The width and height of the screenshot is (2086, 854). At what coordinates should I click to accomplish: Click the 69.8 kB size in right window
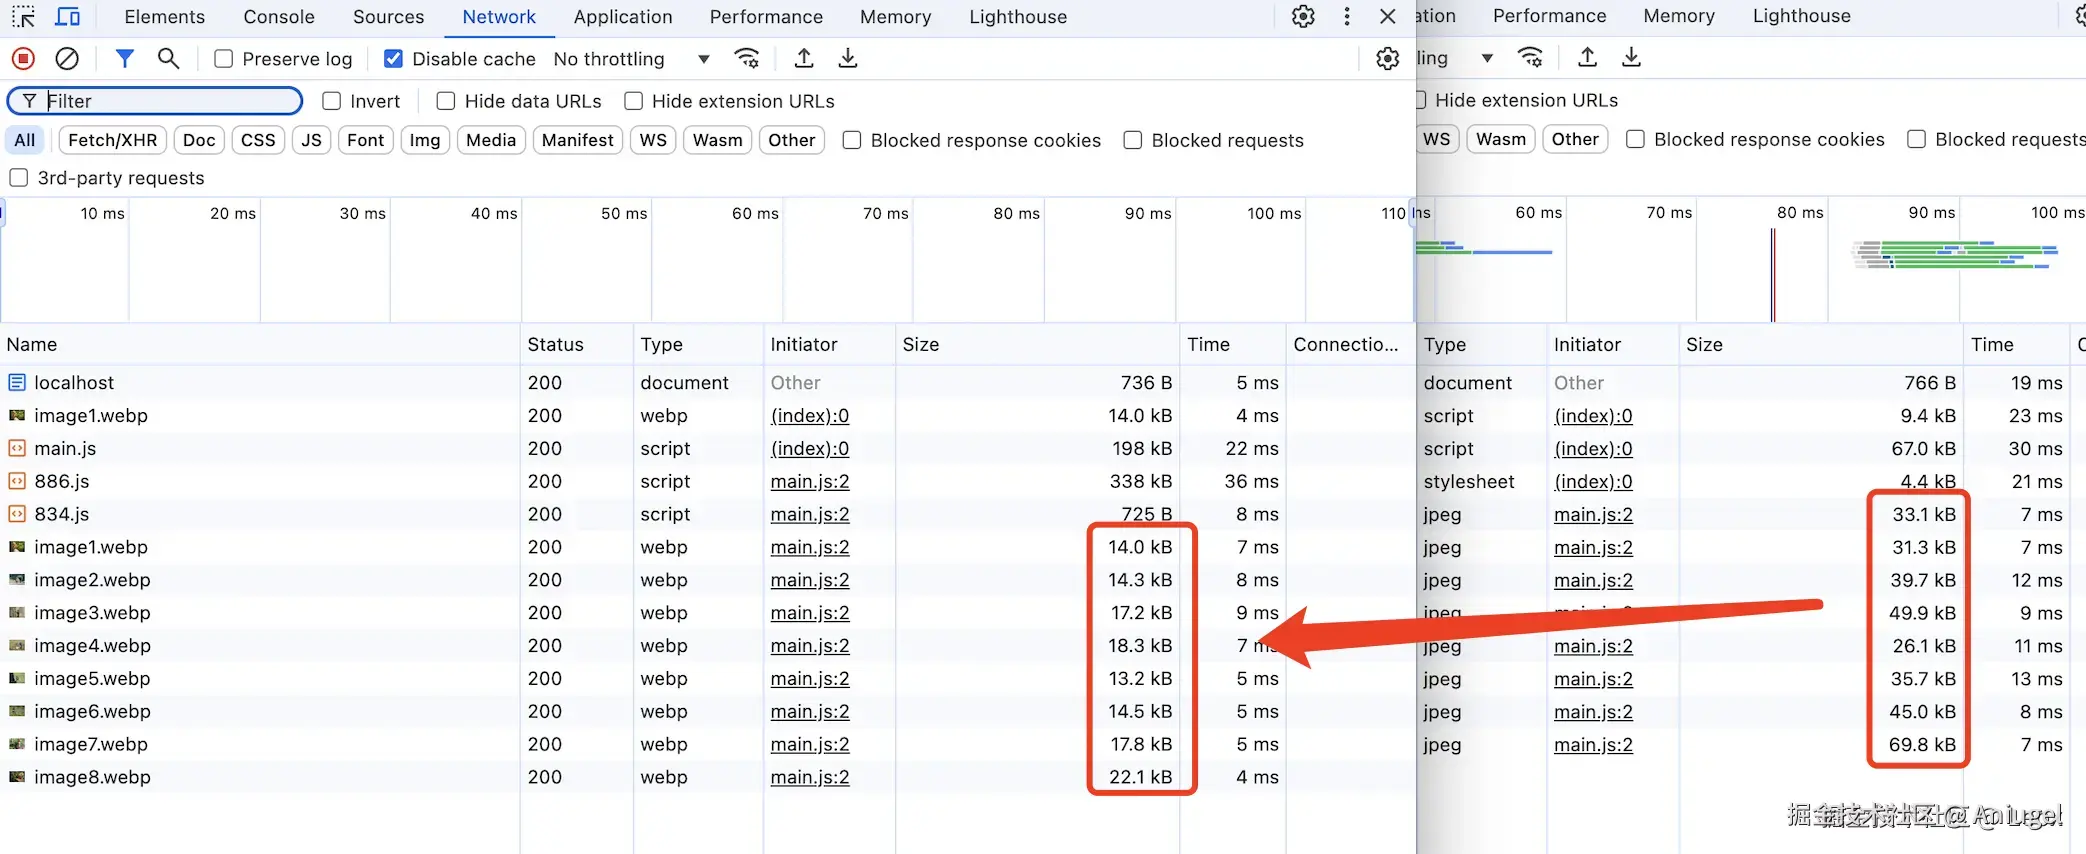1924,744
